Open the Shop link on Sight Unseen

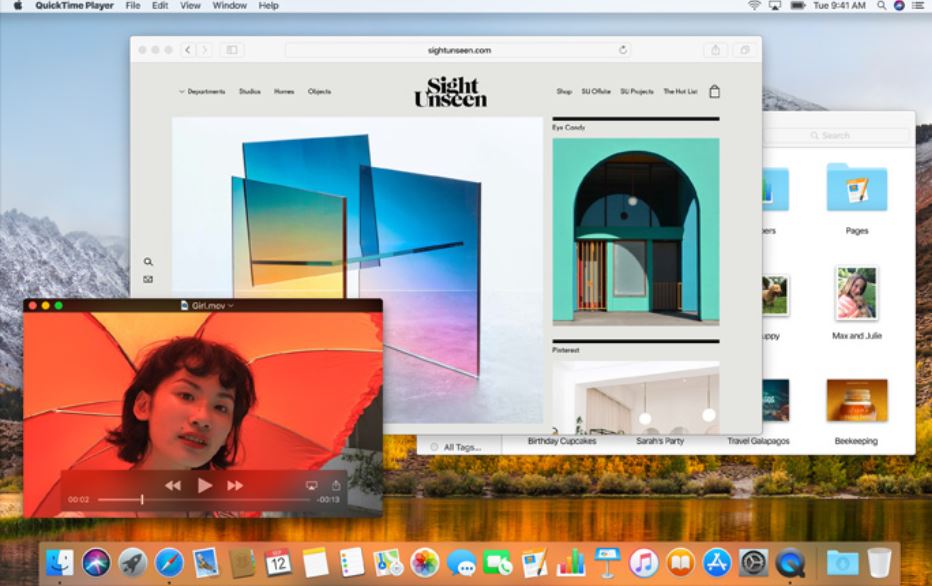tap(564, 92)
